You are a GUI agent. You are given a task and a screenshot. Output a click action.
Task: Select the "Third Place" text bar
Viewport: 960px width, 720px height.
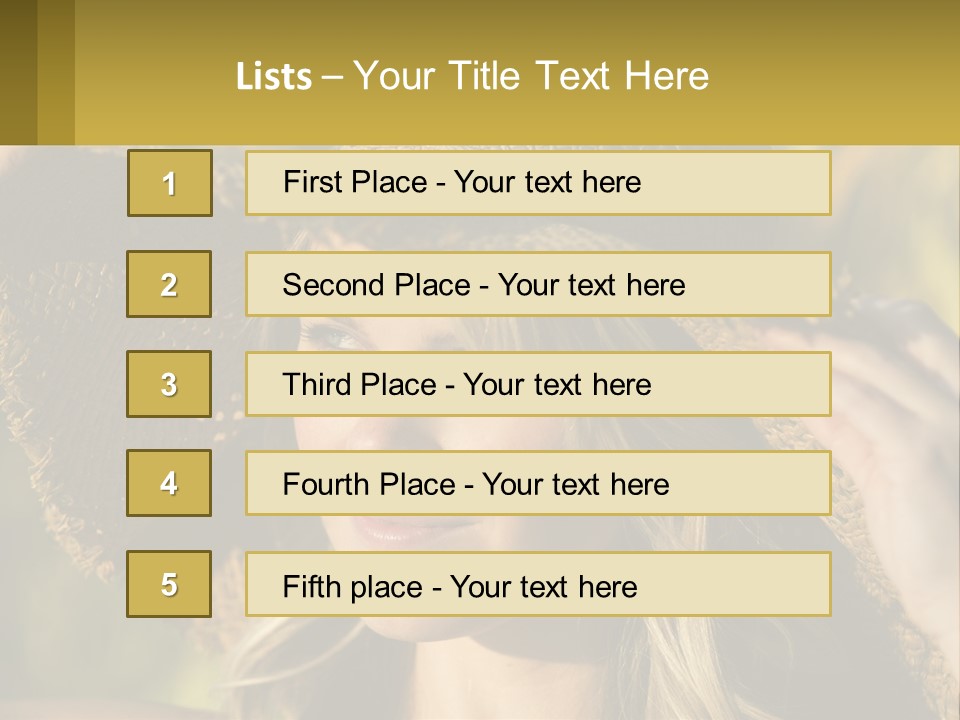(x=538, y=384)
